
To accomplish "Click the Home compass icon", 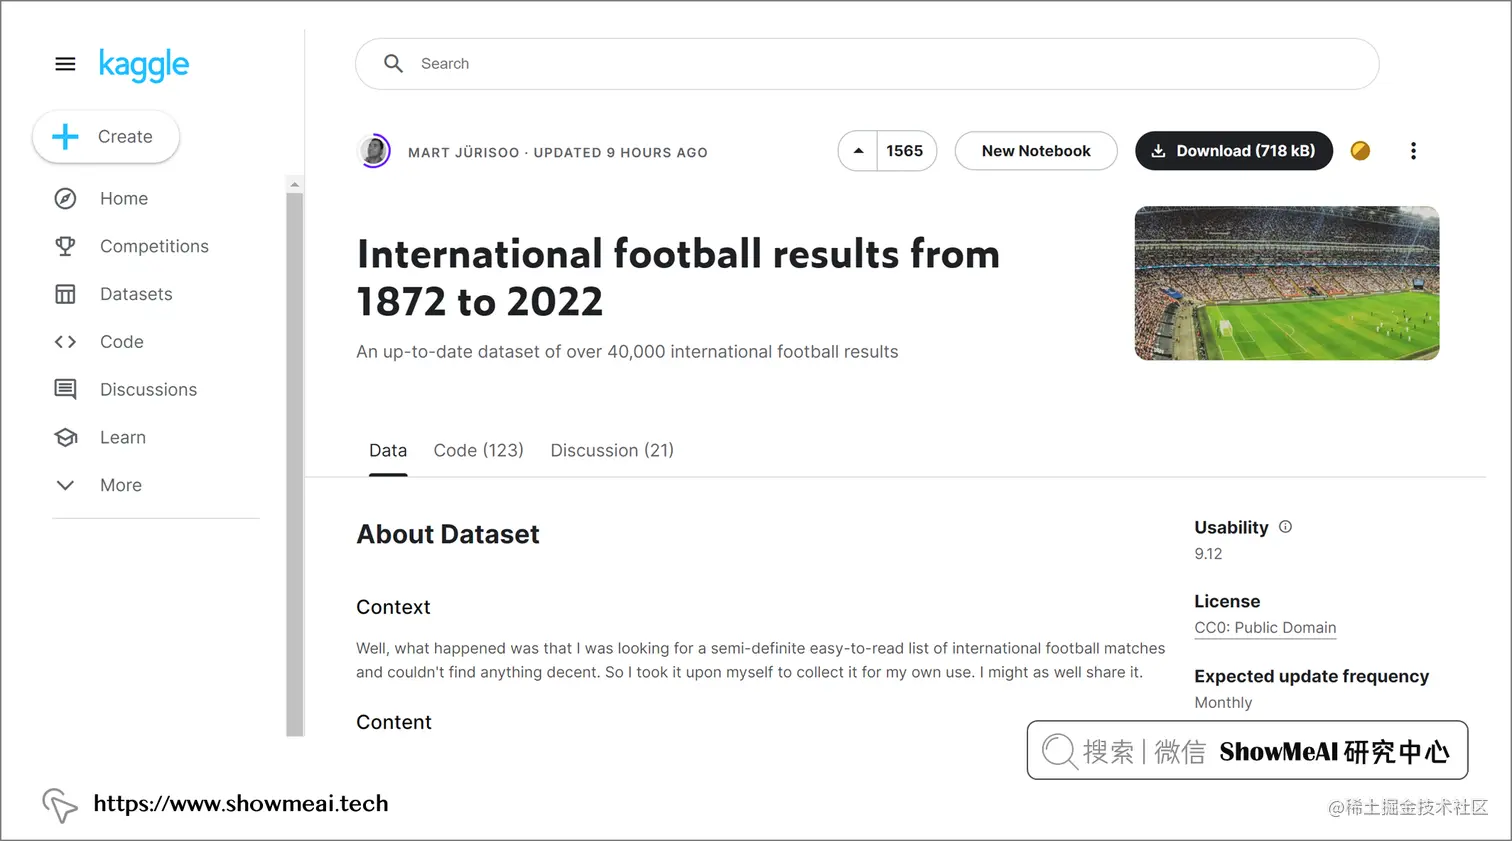I will tap(65, 199).
